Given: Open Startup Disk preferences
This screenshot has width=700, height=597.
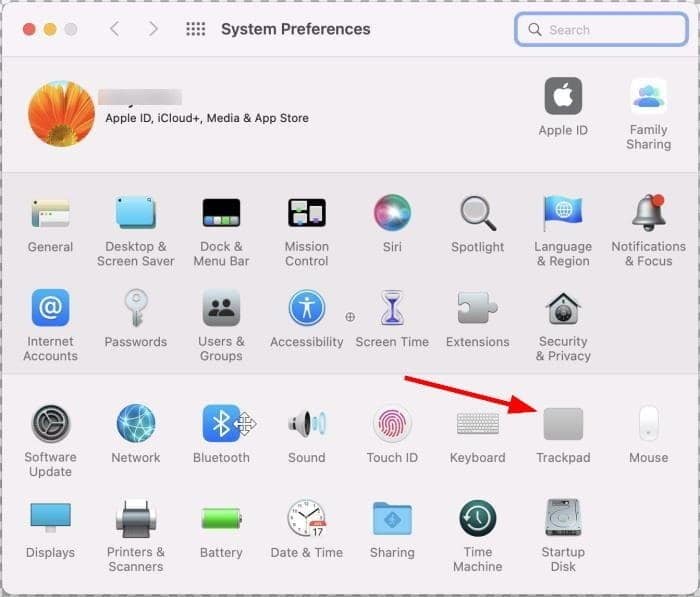Looking at the screenshot, I should (x=563, y=519).
